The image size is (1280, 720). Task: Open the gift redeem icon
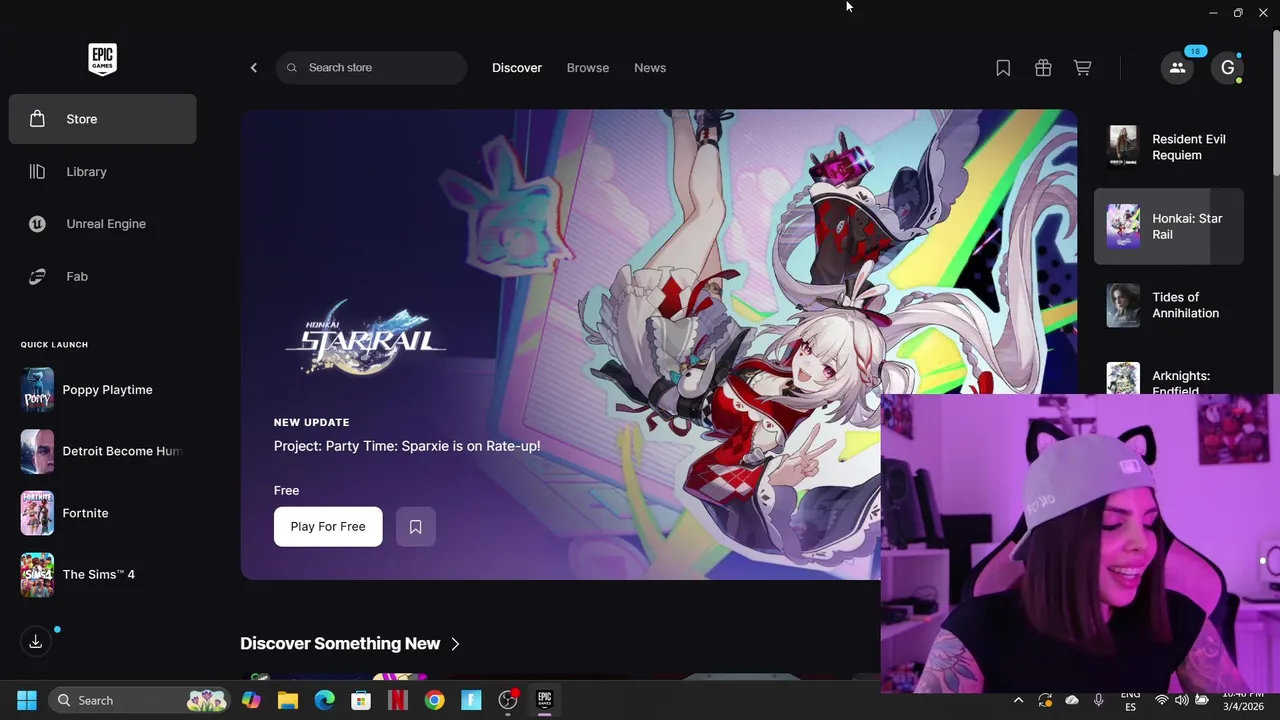coord(1043,68)
